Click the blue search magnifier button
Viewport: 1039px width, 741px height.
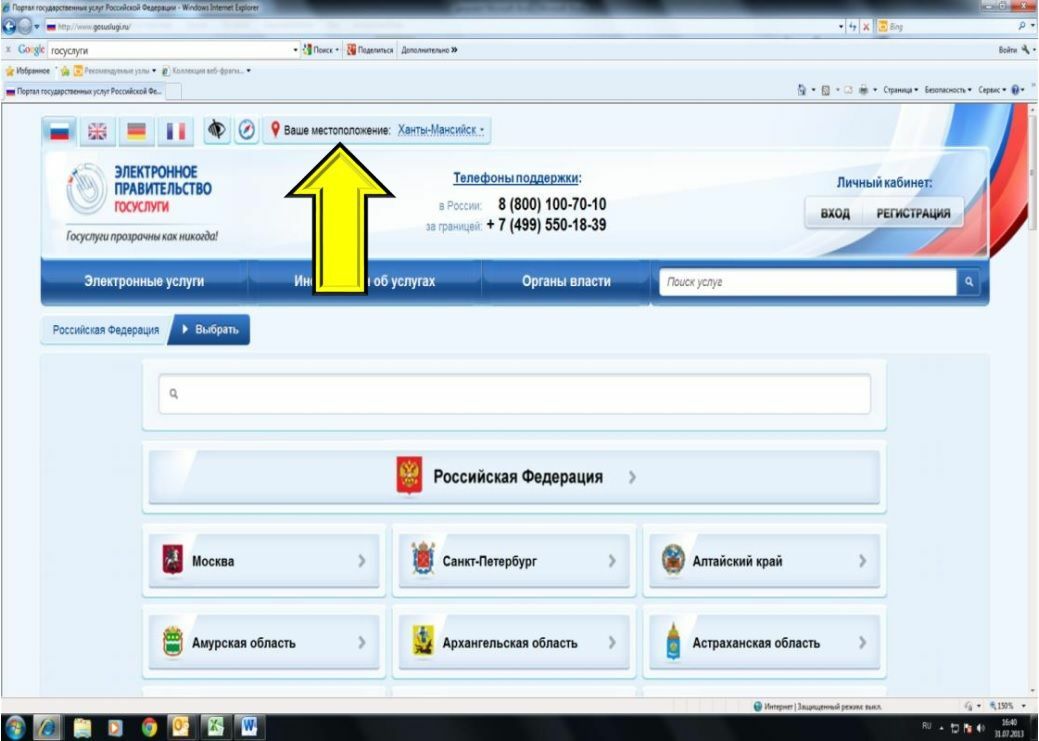(969, 282)
